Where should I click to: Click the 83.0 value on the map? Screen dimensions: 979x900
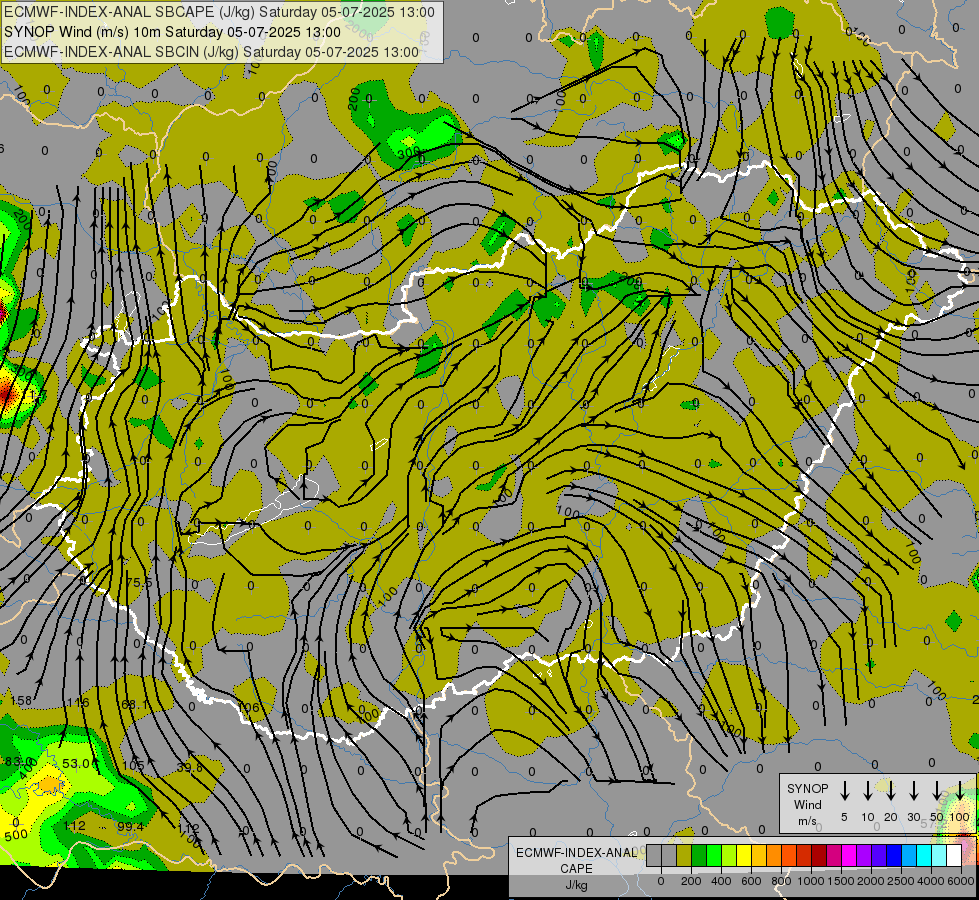[19, 761]
